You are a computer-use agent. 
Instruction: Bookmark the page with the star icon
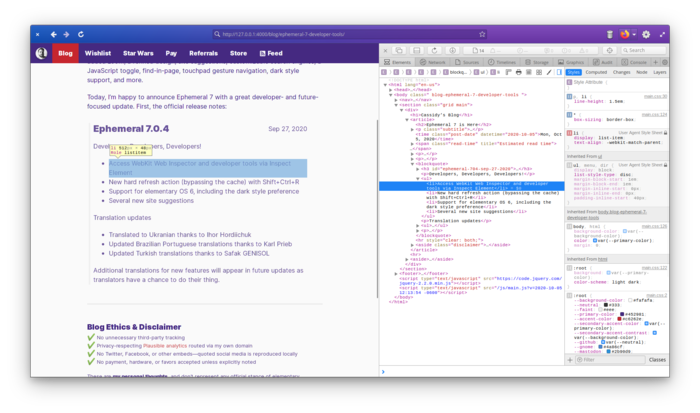point(482,34)
